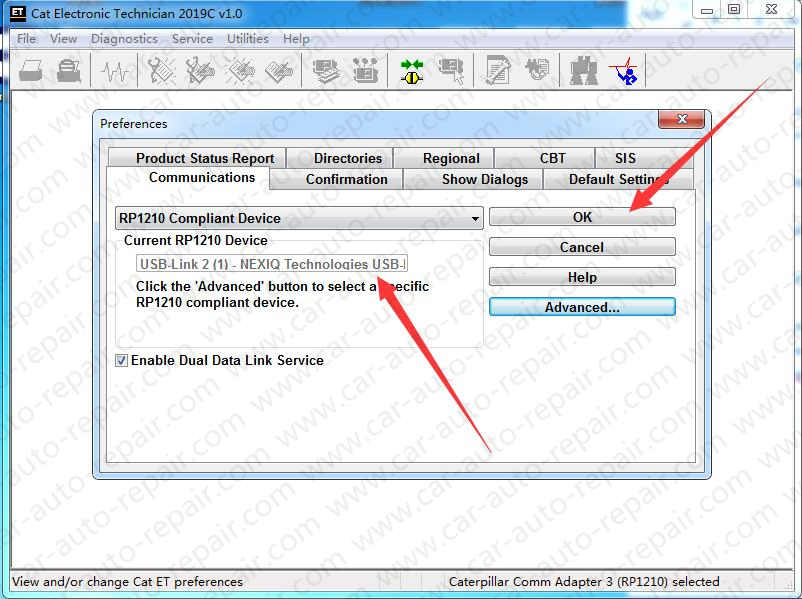Open the Utilities menu
Screen dimensions: 802x599
[x=248, y=38]
